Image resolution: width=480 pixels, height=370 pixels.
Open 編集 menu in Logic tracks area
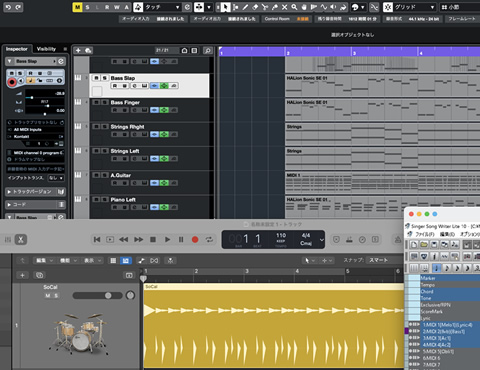(x=44, y=260)
